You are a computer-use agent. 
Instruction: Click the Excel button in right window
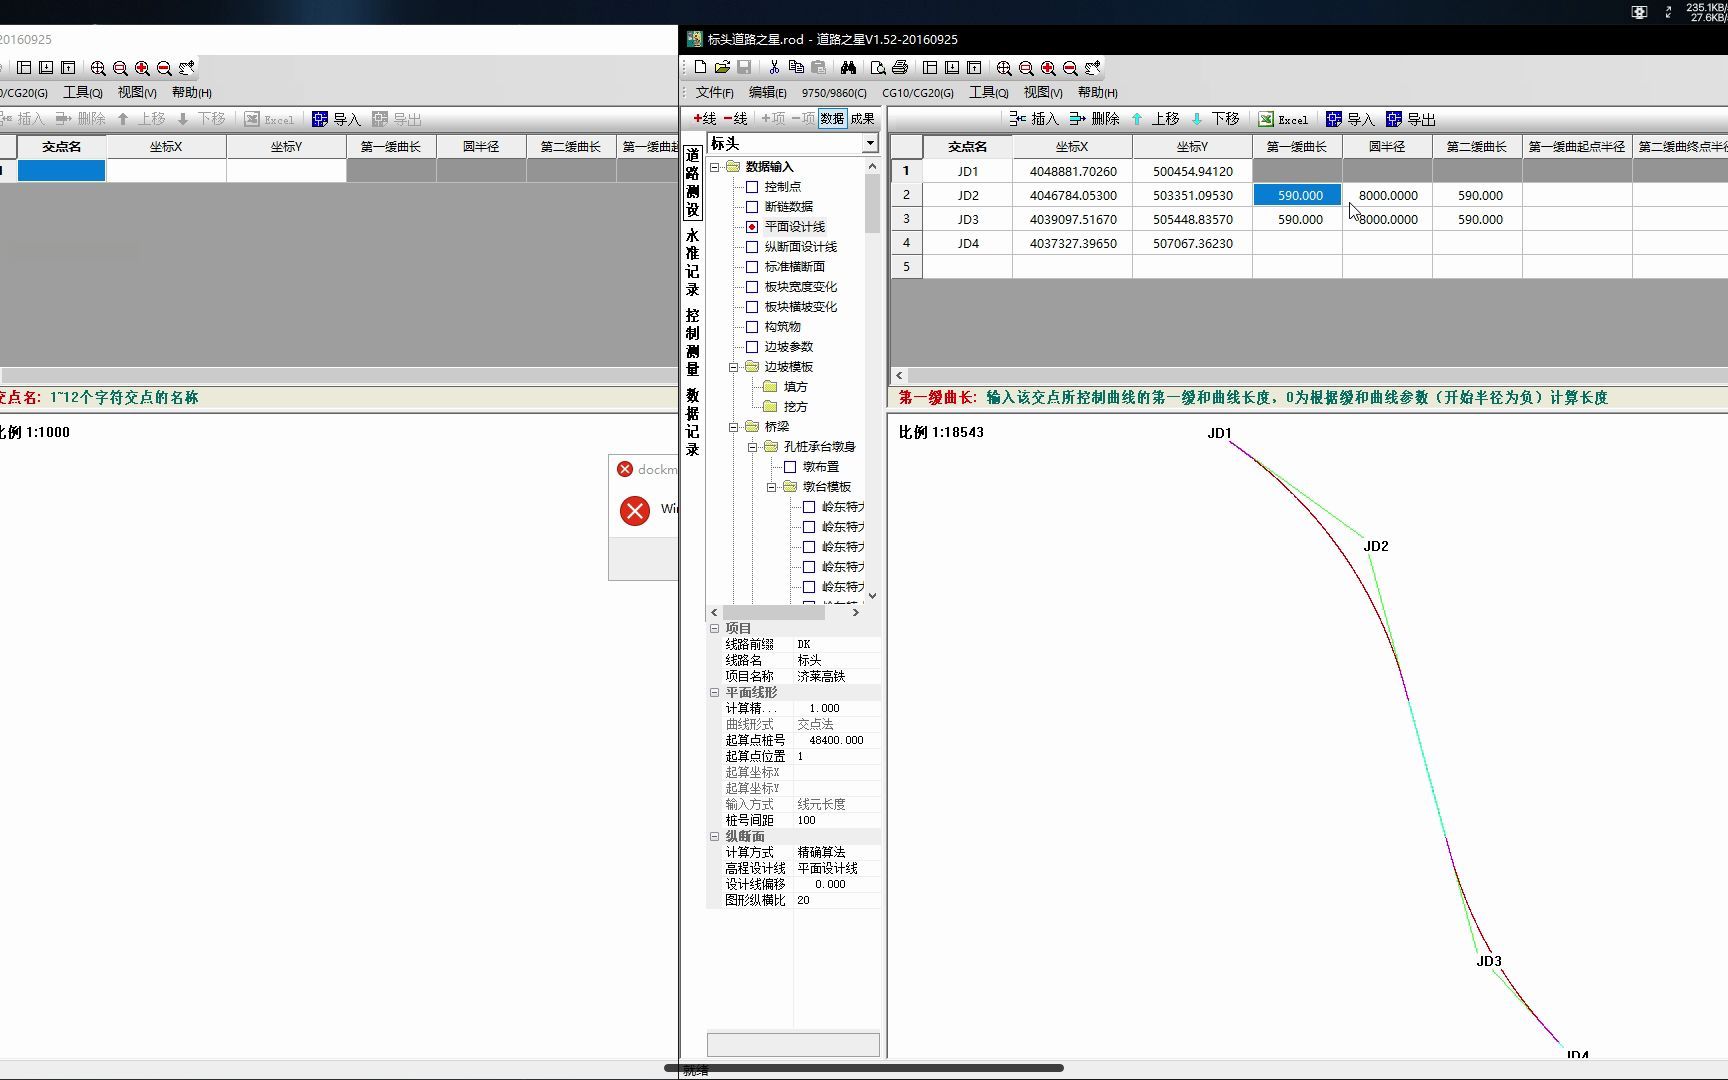click(1283, 119)
